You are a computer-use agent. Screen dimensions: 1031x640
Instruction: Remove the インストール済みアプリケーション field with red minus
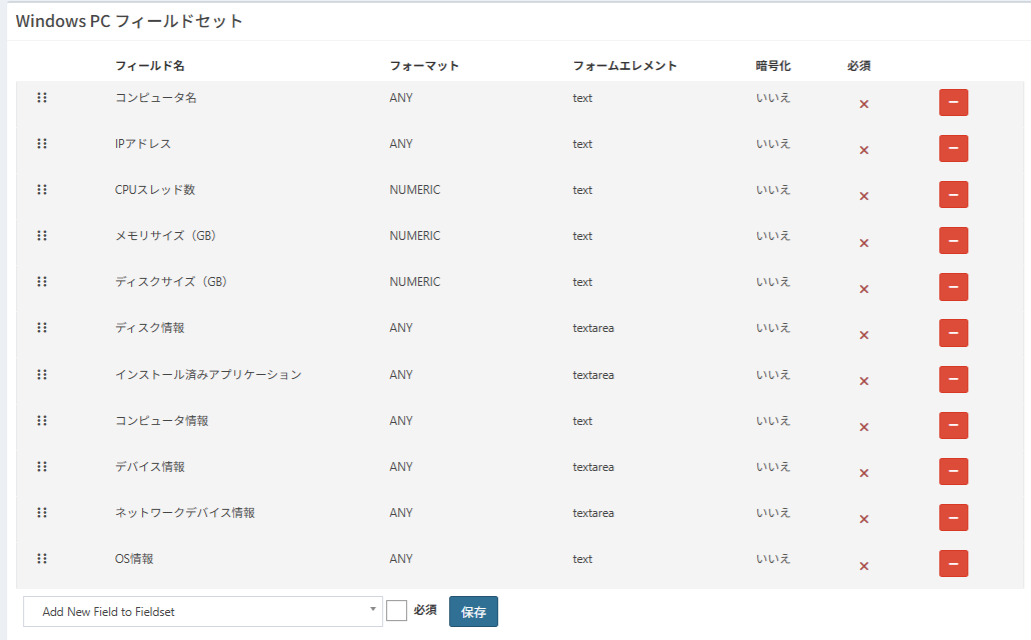click(x=953, y=380)
